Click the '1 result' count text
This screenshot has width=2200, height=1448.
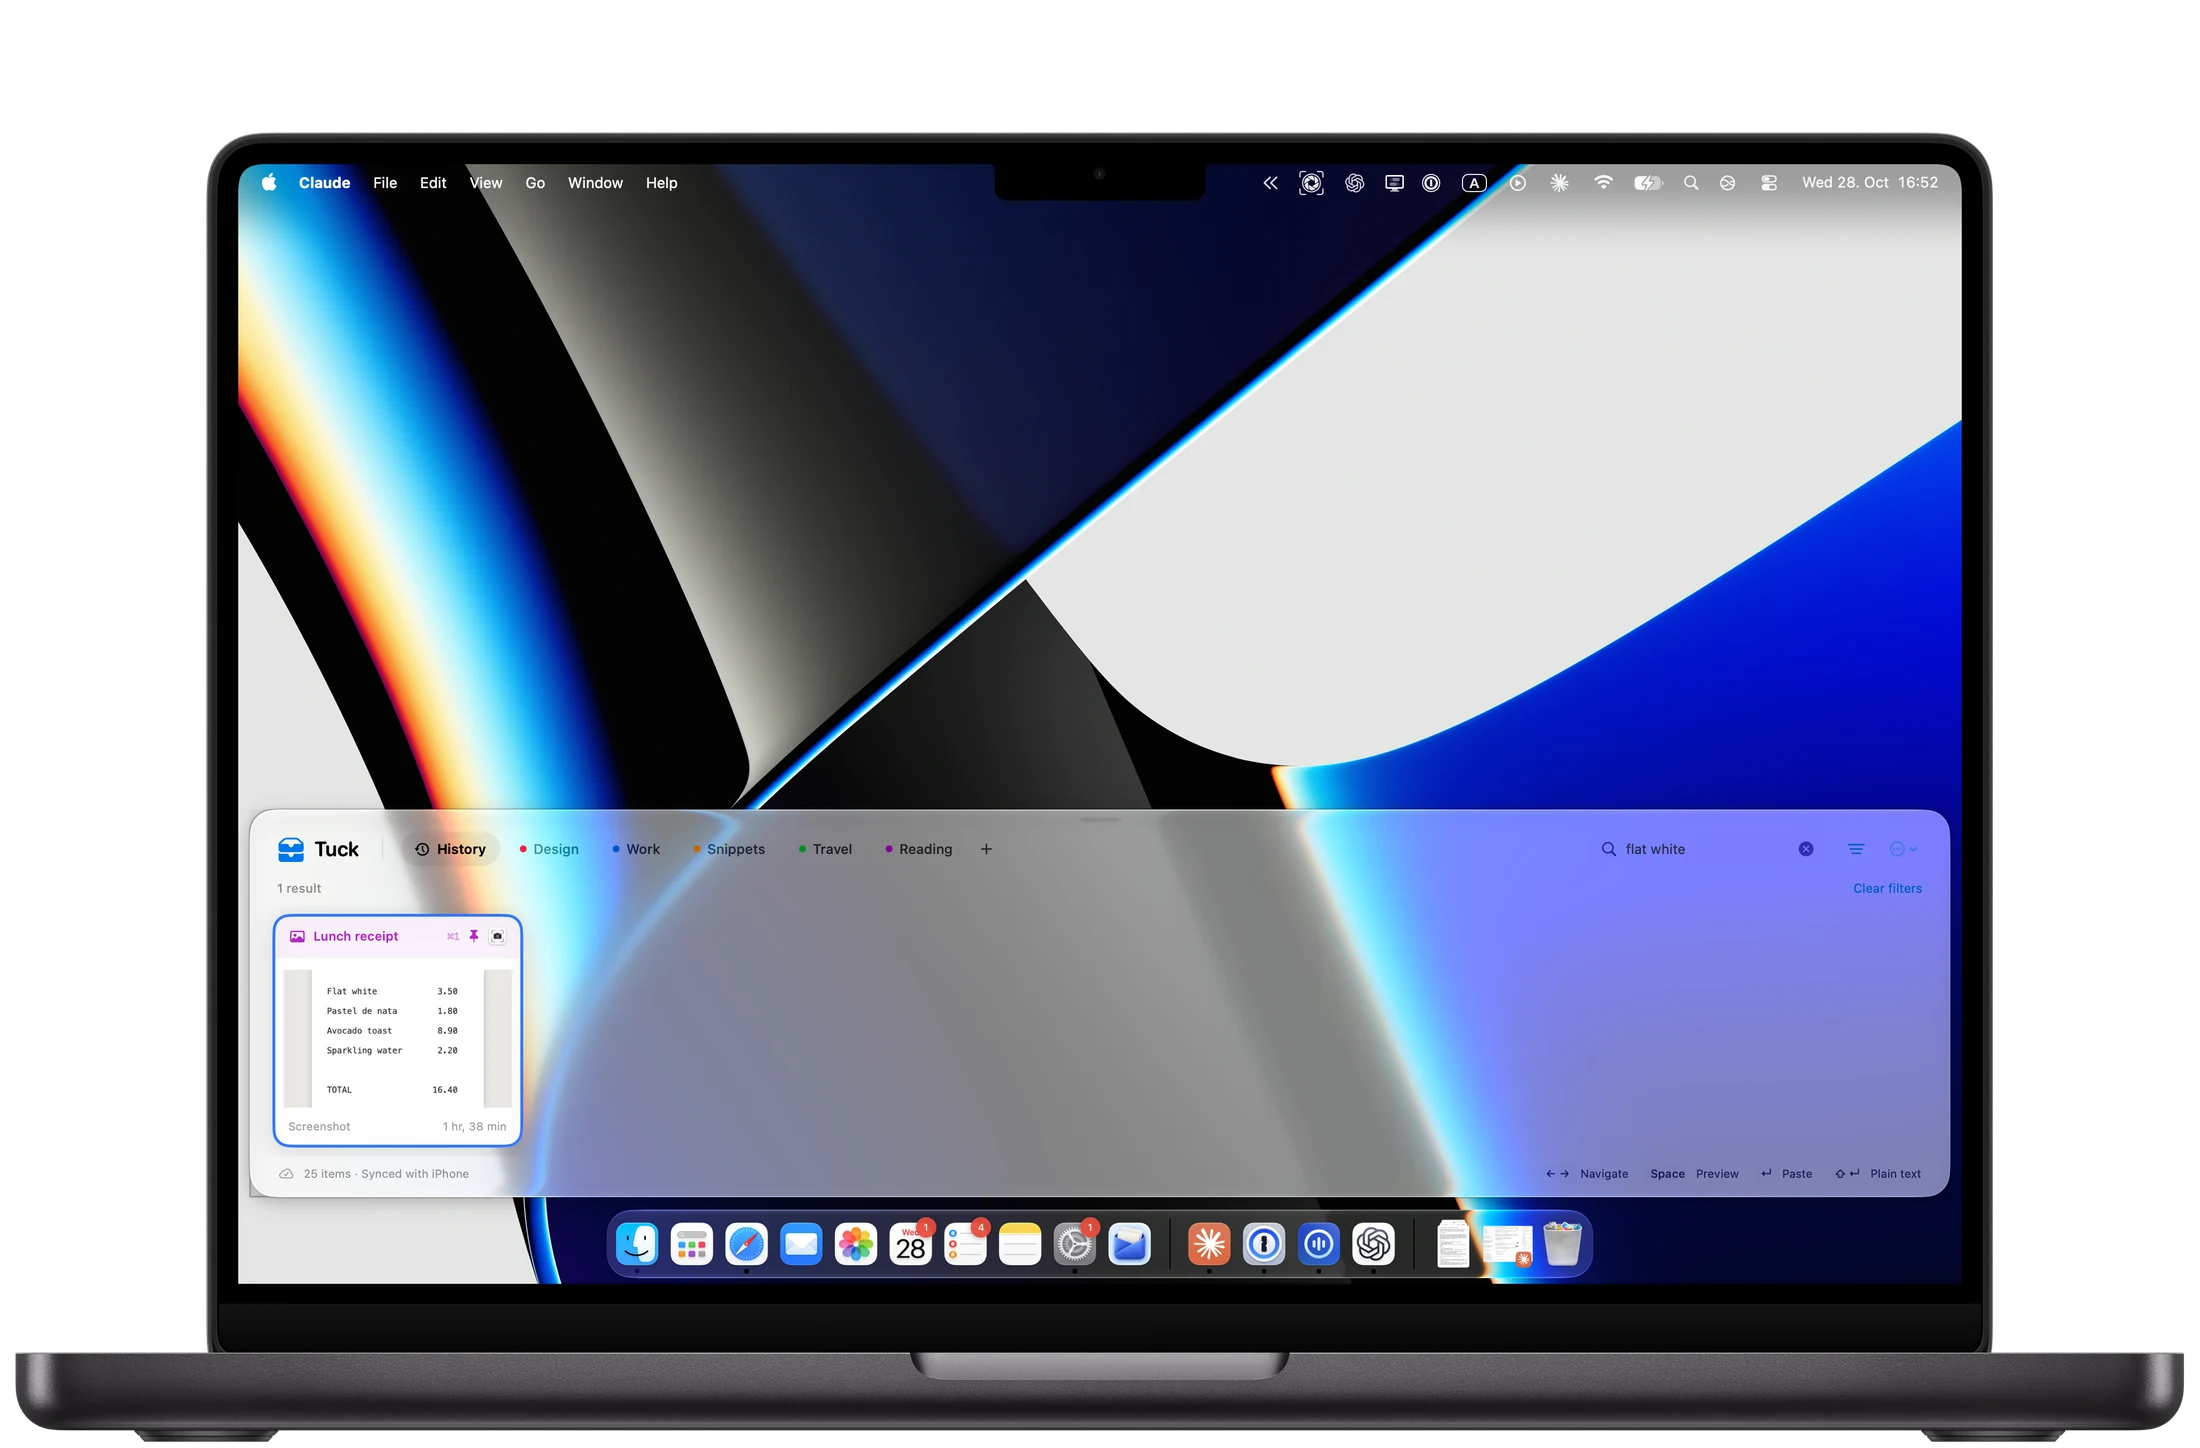(299, 888)
